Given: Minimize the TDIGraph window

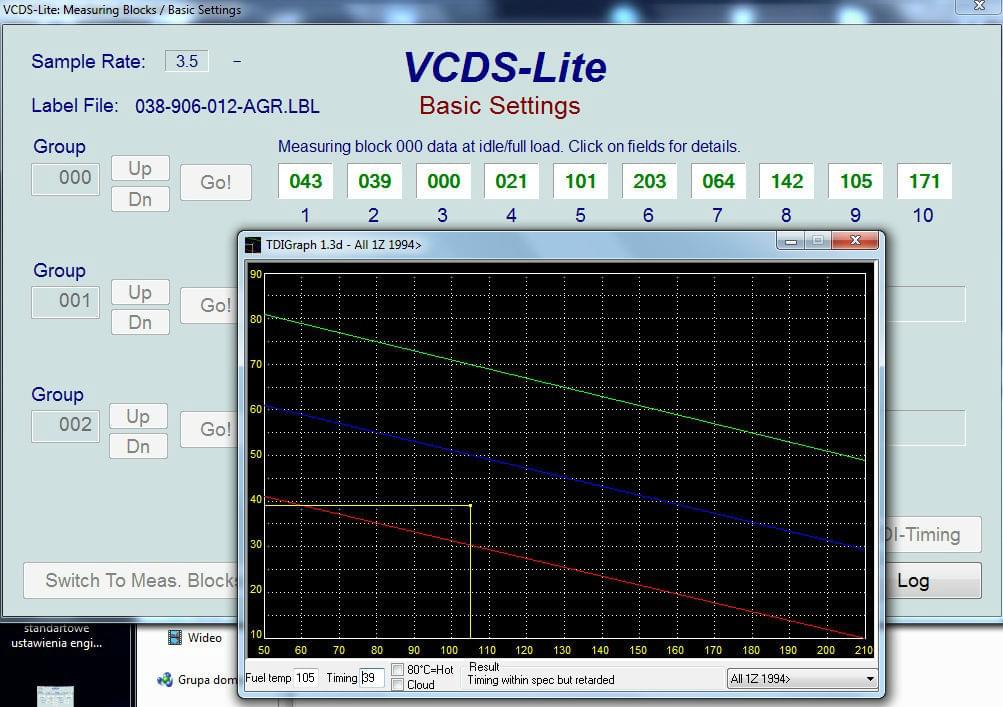Looking at the screenshot, I should pyautogui.click(x=791, y=241).
